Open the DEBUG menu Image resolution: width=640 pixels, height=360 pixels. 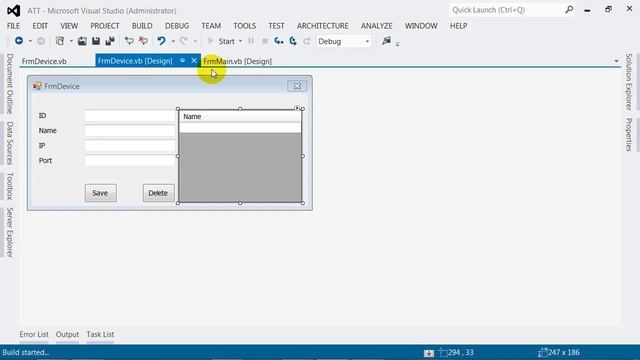tap(177, 26)
